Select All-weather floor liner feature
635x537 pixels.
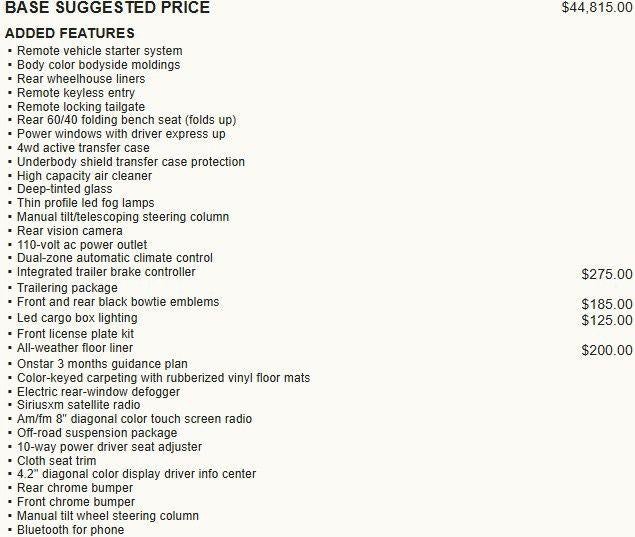(x=75, y=348)
